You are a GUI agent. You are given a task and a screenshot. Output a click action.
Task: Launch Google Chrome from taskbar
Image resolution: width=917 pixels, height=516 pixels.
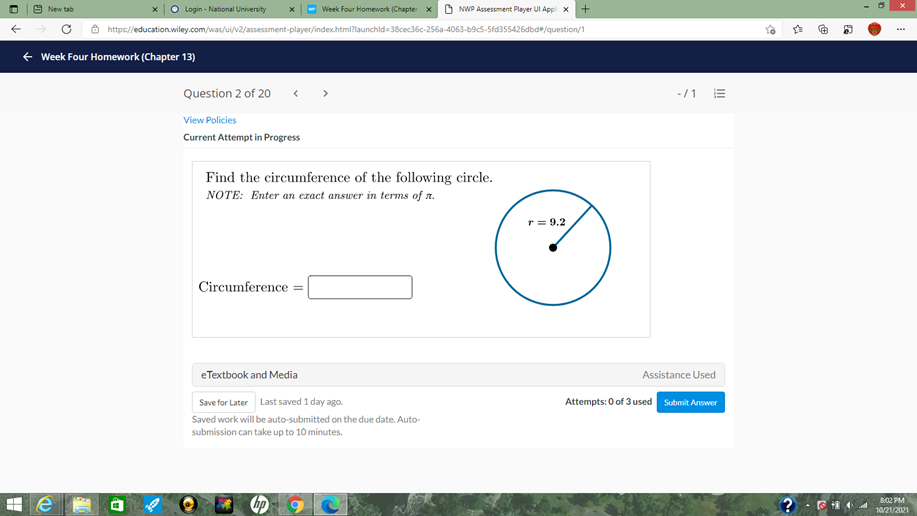[295, 504]
